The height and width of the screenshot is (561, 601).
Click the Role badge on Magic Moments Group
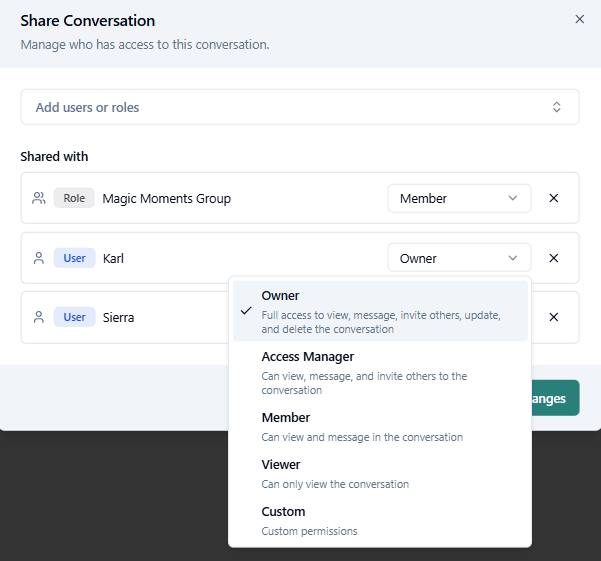74,198
